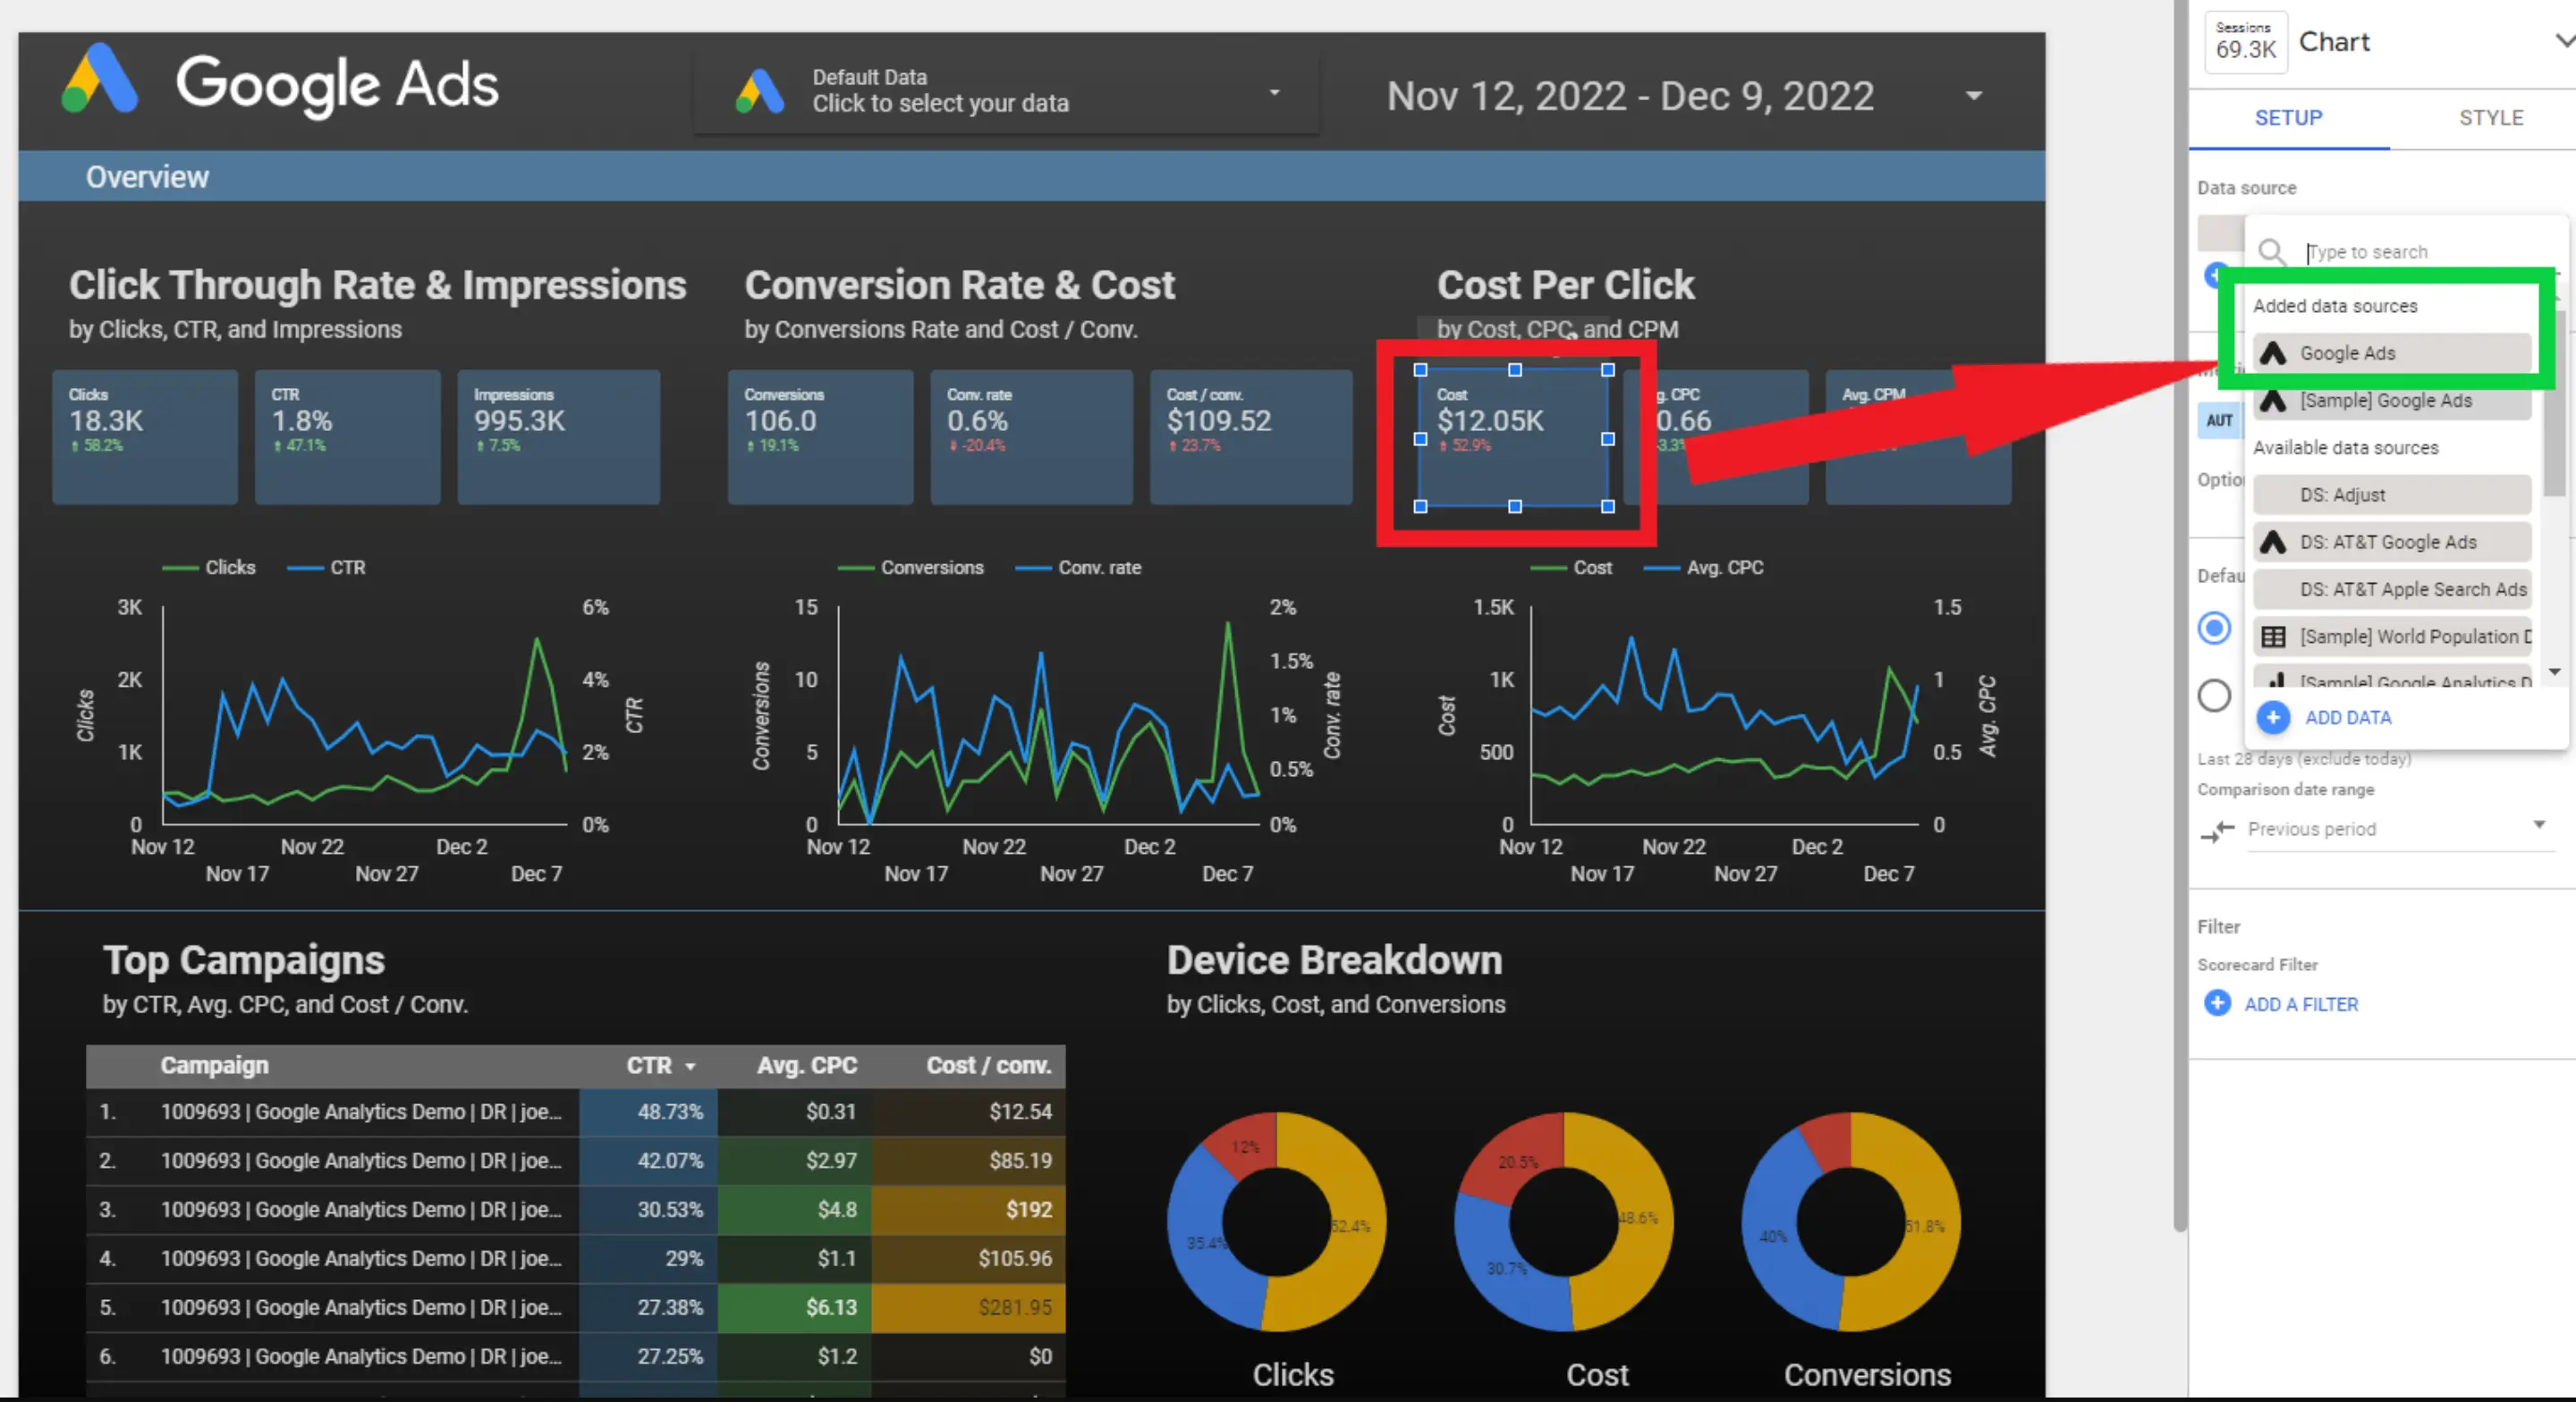Open the Previous period comparison dropdown
This screenshot has height=1402, width=2576.
[2399, 829]
